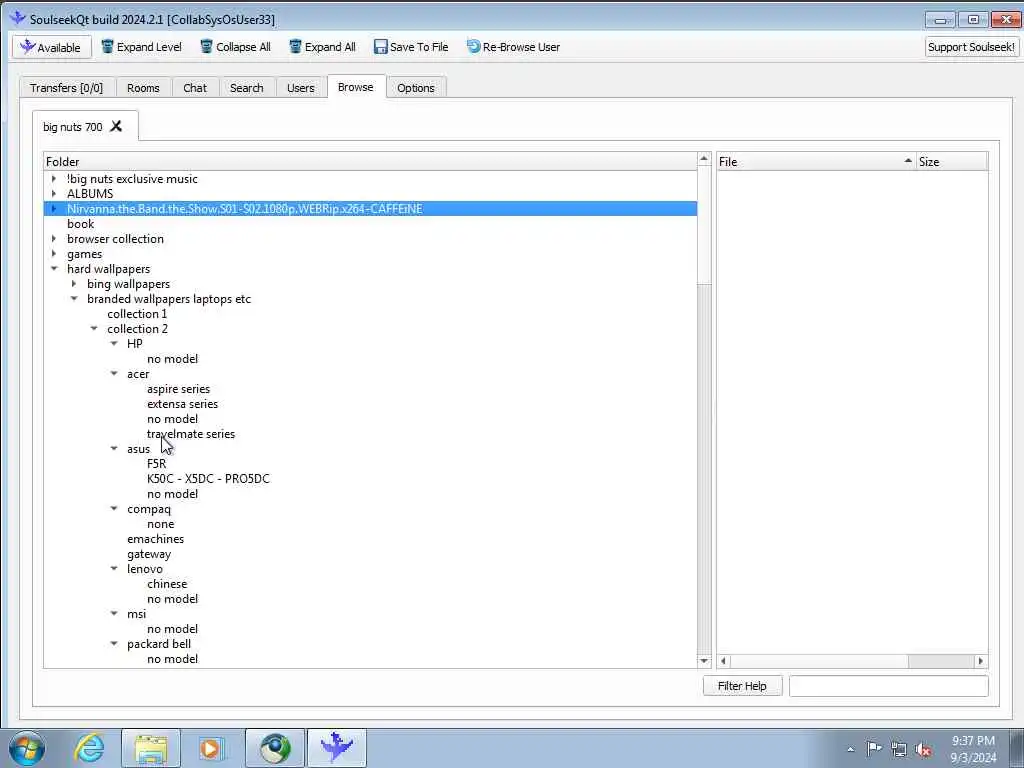The width and height of the screenshot is (1024, 768).
Task: Collapse the collection 2 folder
Action: tap(94, 328)
